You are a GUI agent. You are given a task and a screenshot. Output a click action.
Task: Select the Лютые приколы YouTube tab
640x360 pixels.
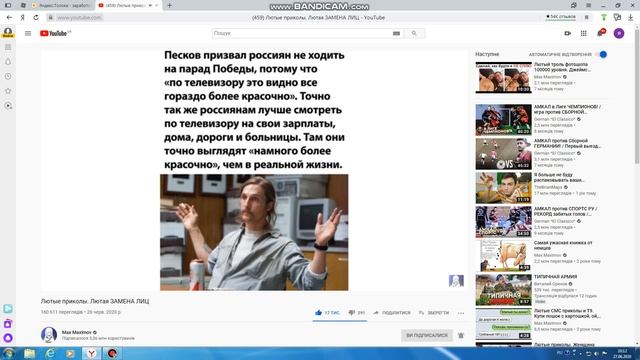(127, 5)
